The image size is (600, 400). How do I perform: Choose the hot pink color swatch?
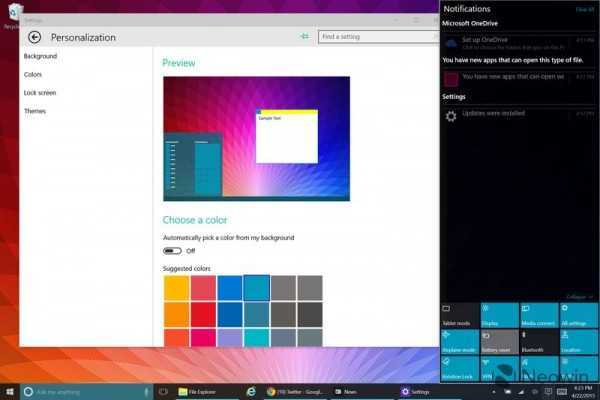[203, 338]
